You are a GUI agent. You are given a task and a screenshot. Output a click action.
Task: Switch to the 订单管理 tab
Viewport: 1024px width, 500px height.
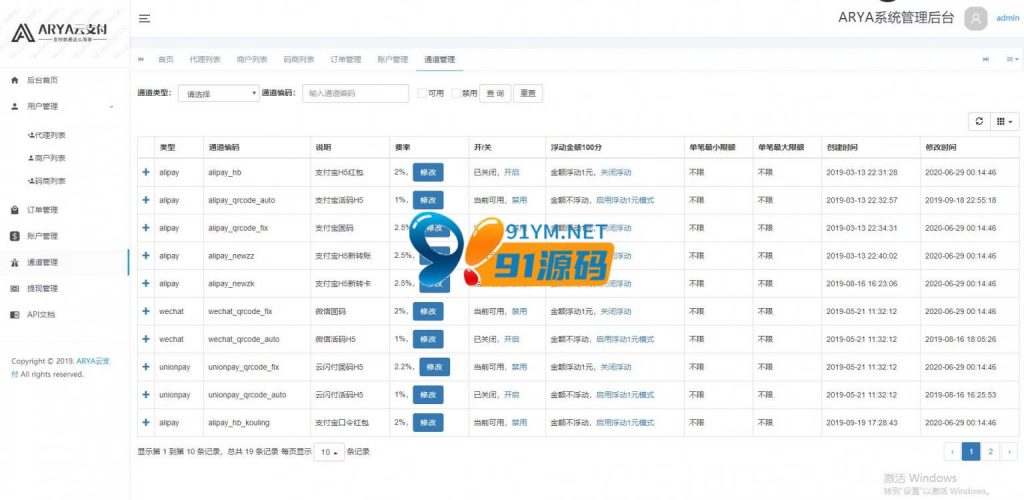[x=345, y=59]
